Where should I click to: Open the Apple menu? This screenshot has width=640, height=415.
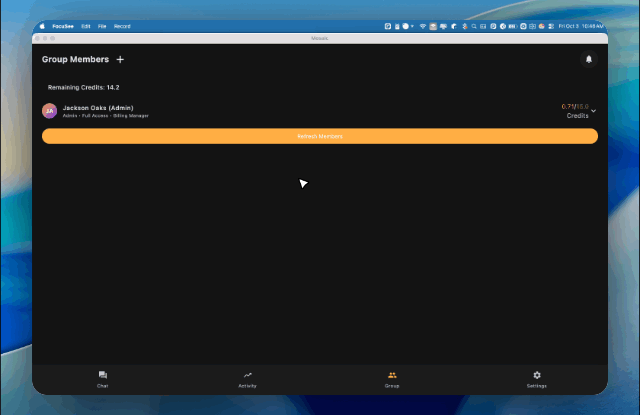coord(42,26)
